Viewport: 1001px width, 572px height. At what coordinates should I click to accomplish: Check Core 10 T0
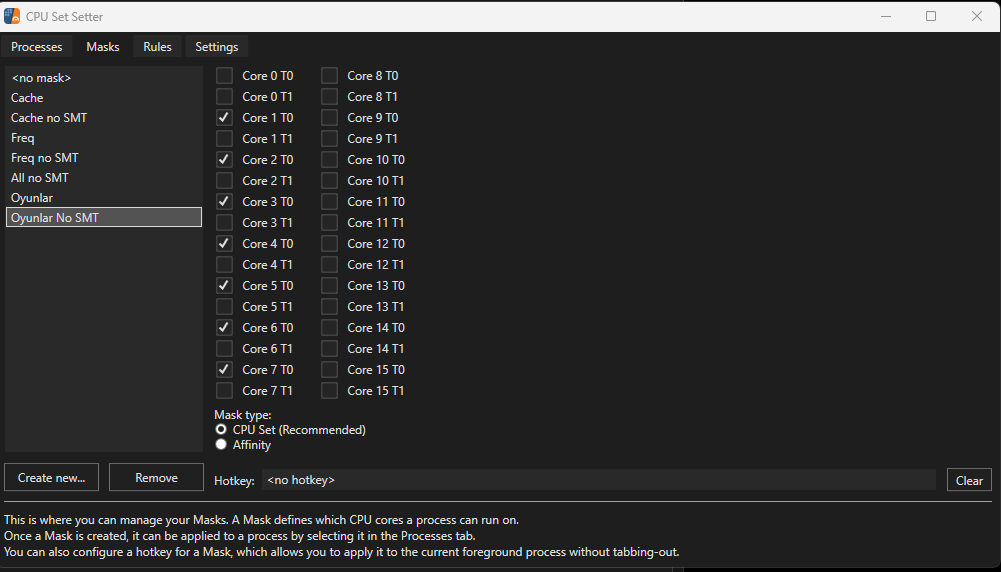329,160
